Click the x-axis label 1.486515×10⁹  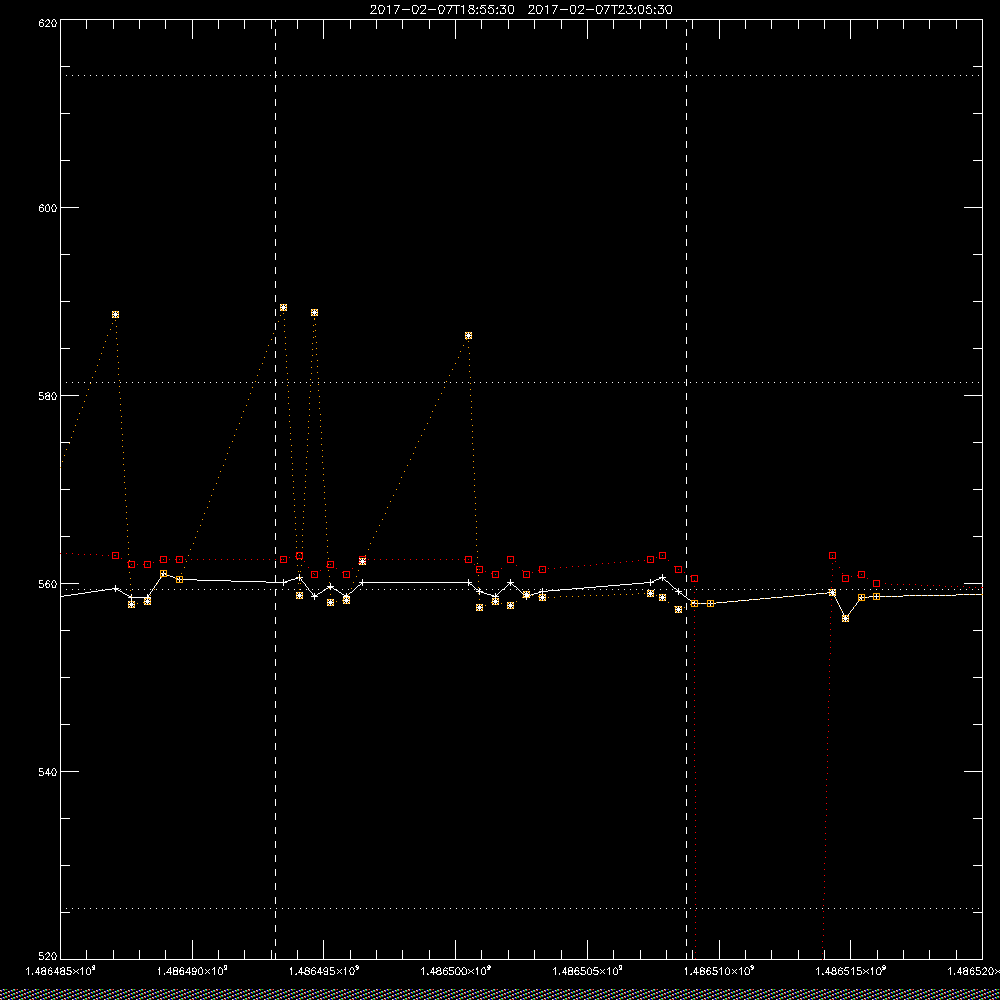(x=851, y=971)
